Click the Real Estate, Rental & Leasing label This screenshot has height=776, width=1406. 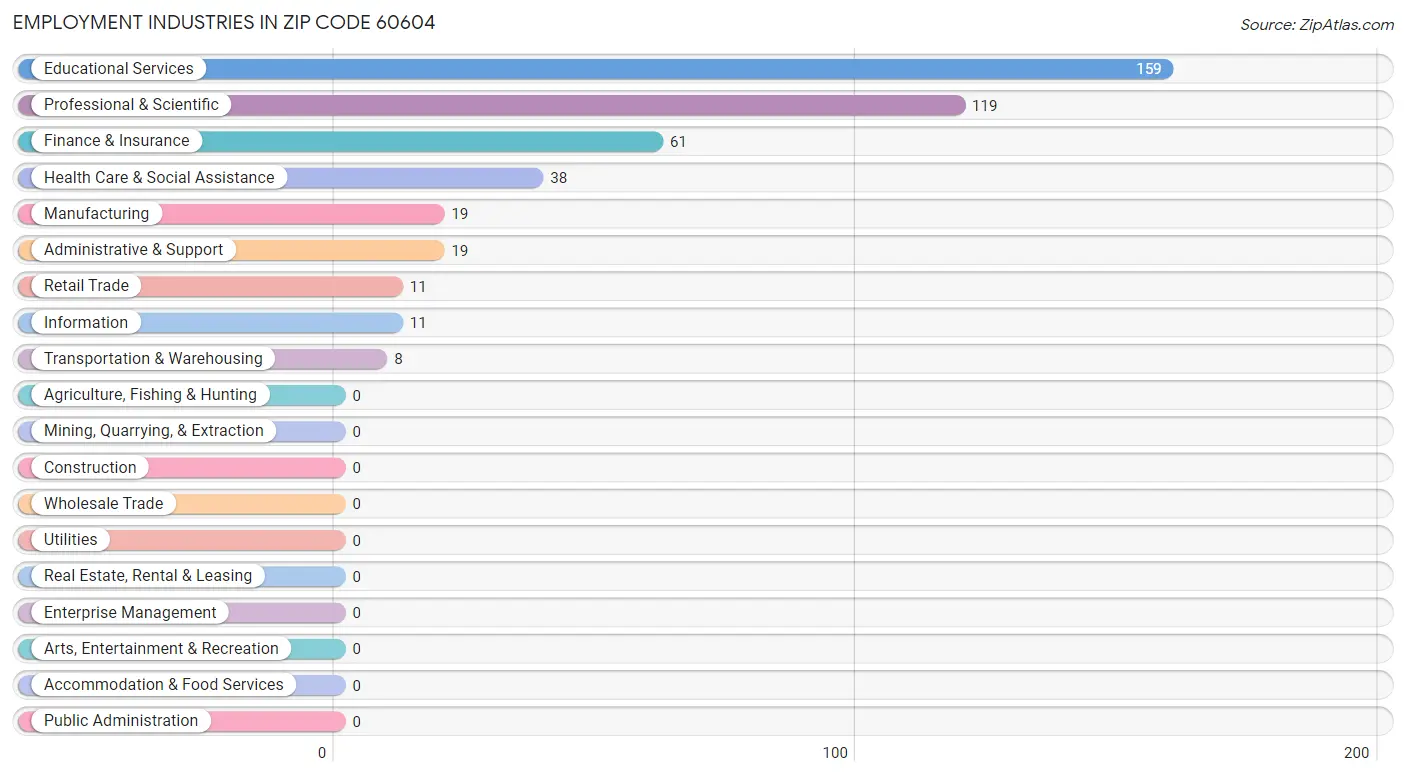[x=148, y=576]
